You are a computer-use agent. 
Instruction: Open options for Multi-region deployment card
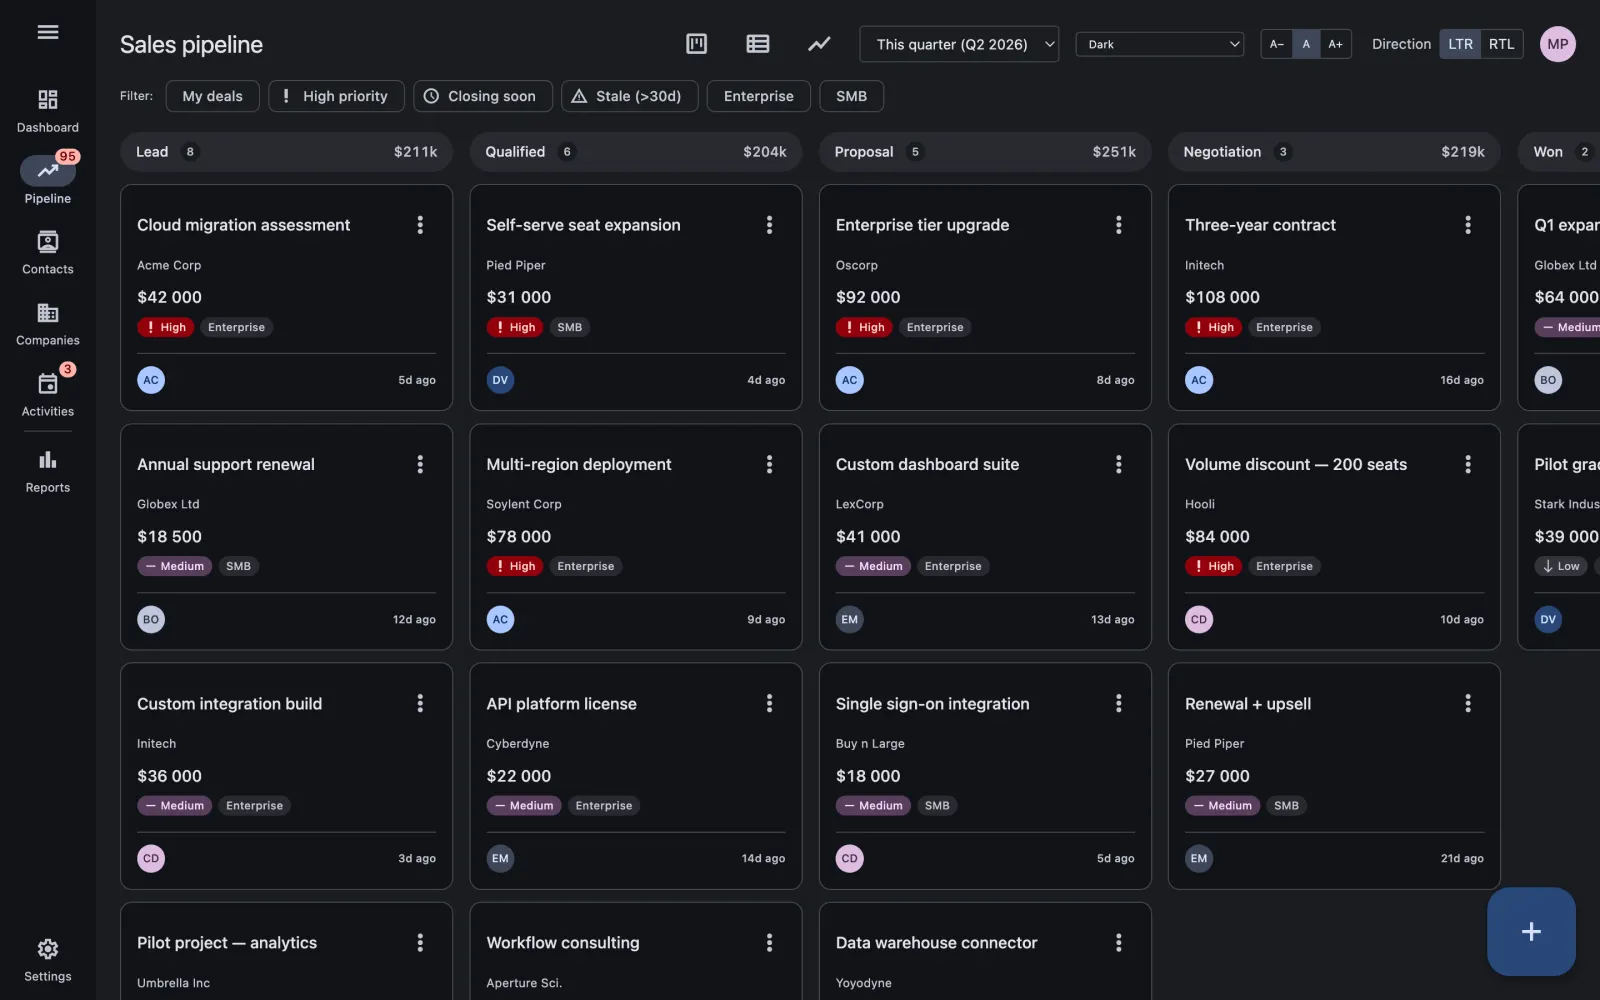click(769, 464)
